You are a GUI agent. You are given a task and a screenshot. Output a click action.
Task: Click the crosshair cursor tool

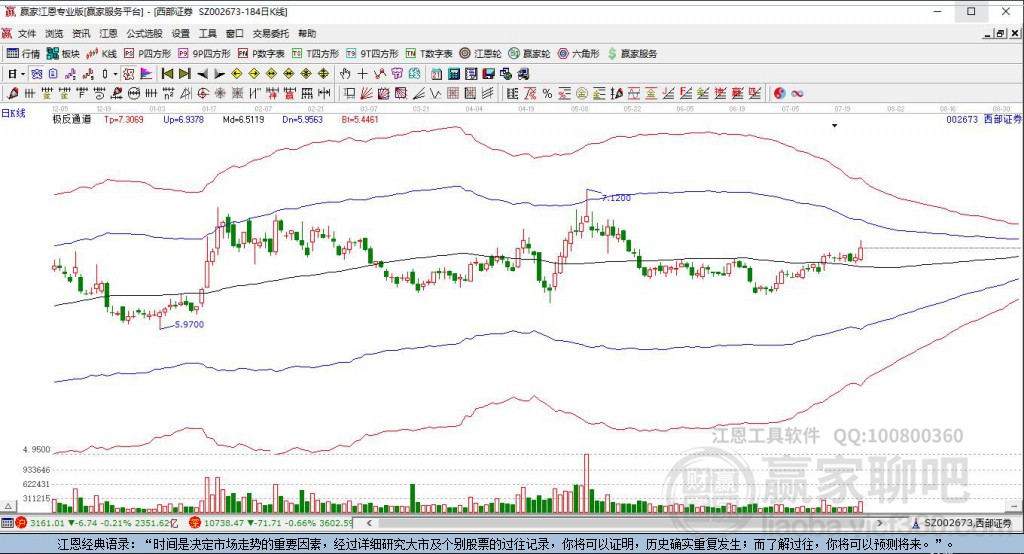(x=363, y=73)
